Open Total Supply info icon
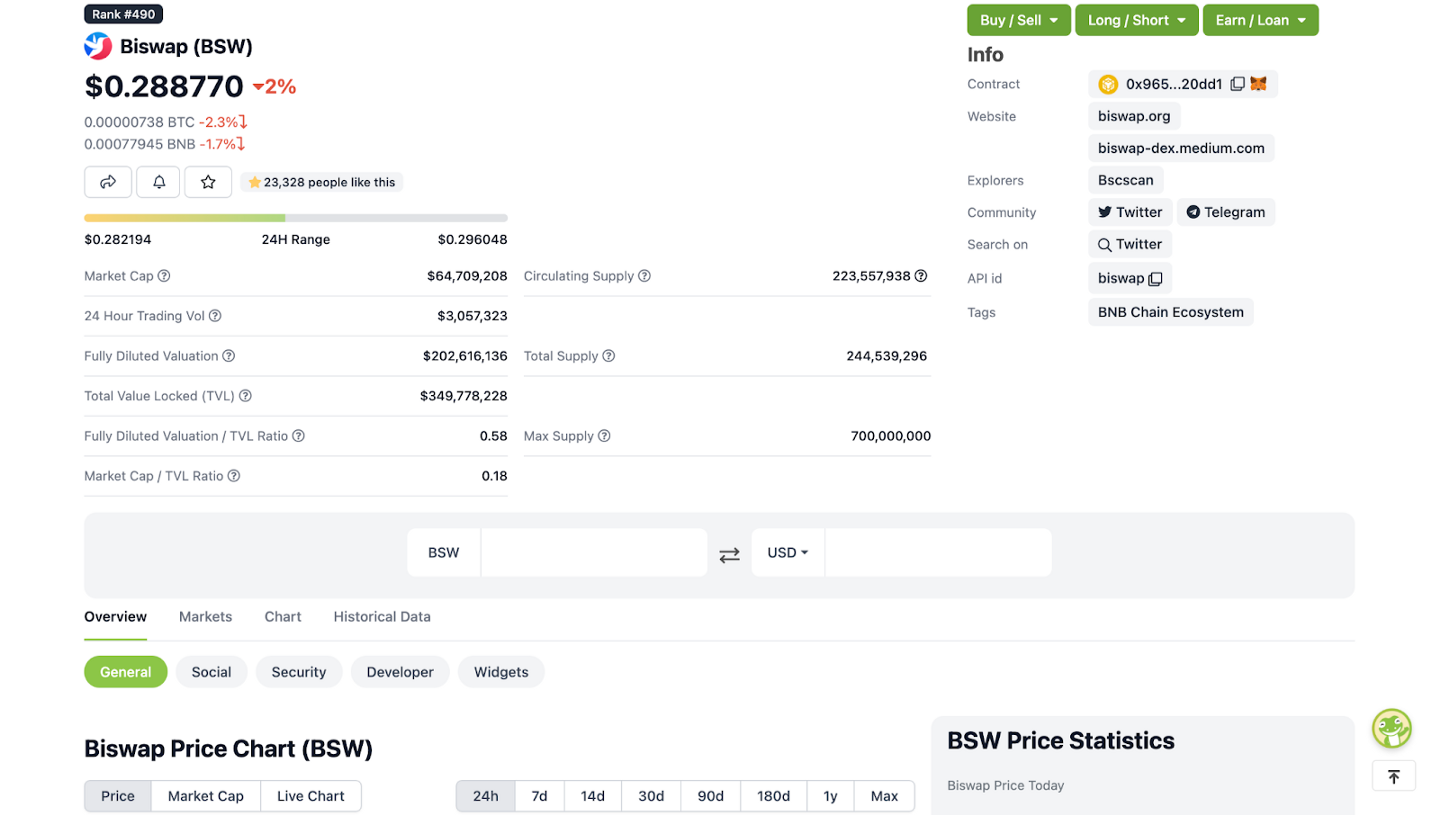The image size is (1440, 815). click(609, 356)
